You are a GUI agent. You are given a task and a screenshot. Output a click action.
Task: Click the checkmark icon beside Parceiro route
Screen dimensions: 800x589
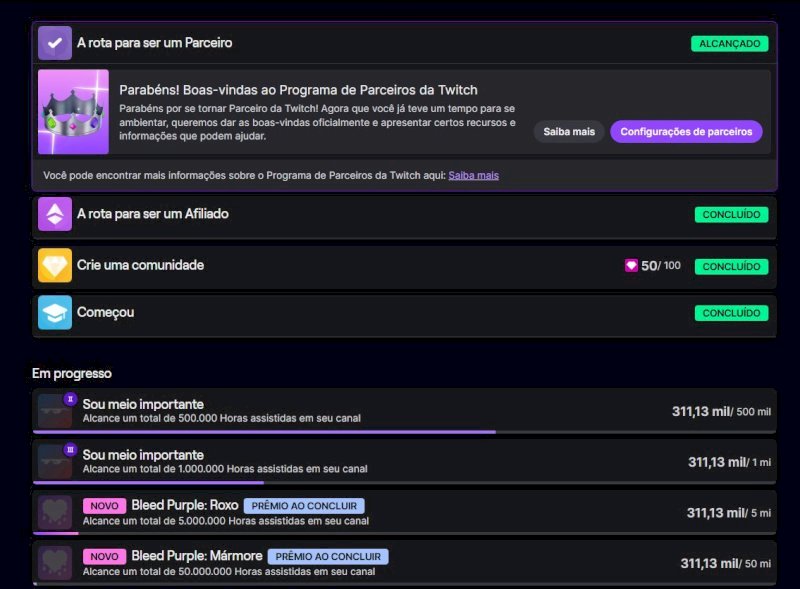55,43
